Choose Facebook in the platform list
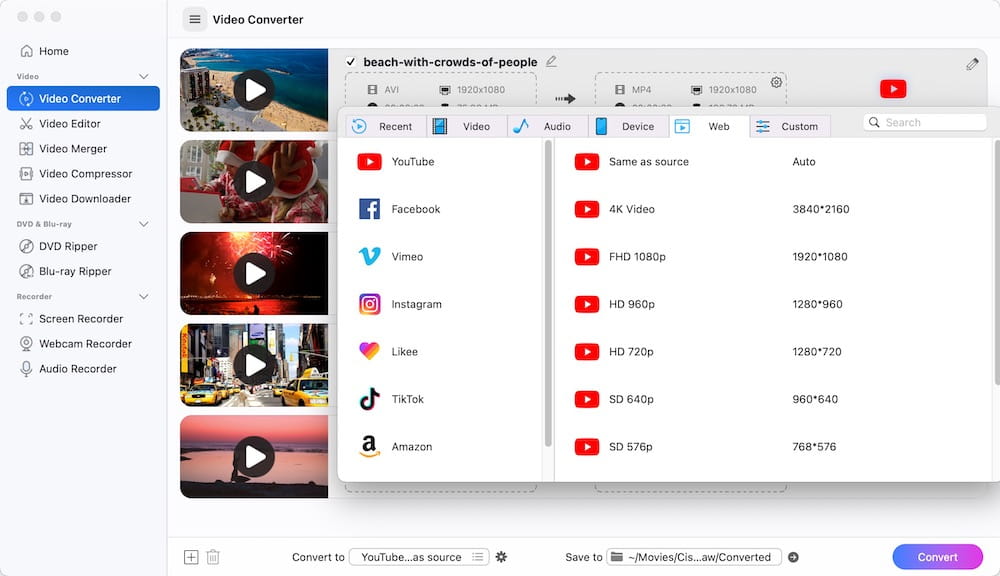The width and height of the screenshot is (1000, 576). (440, 209)
